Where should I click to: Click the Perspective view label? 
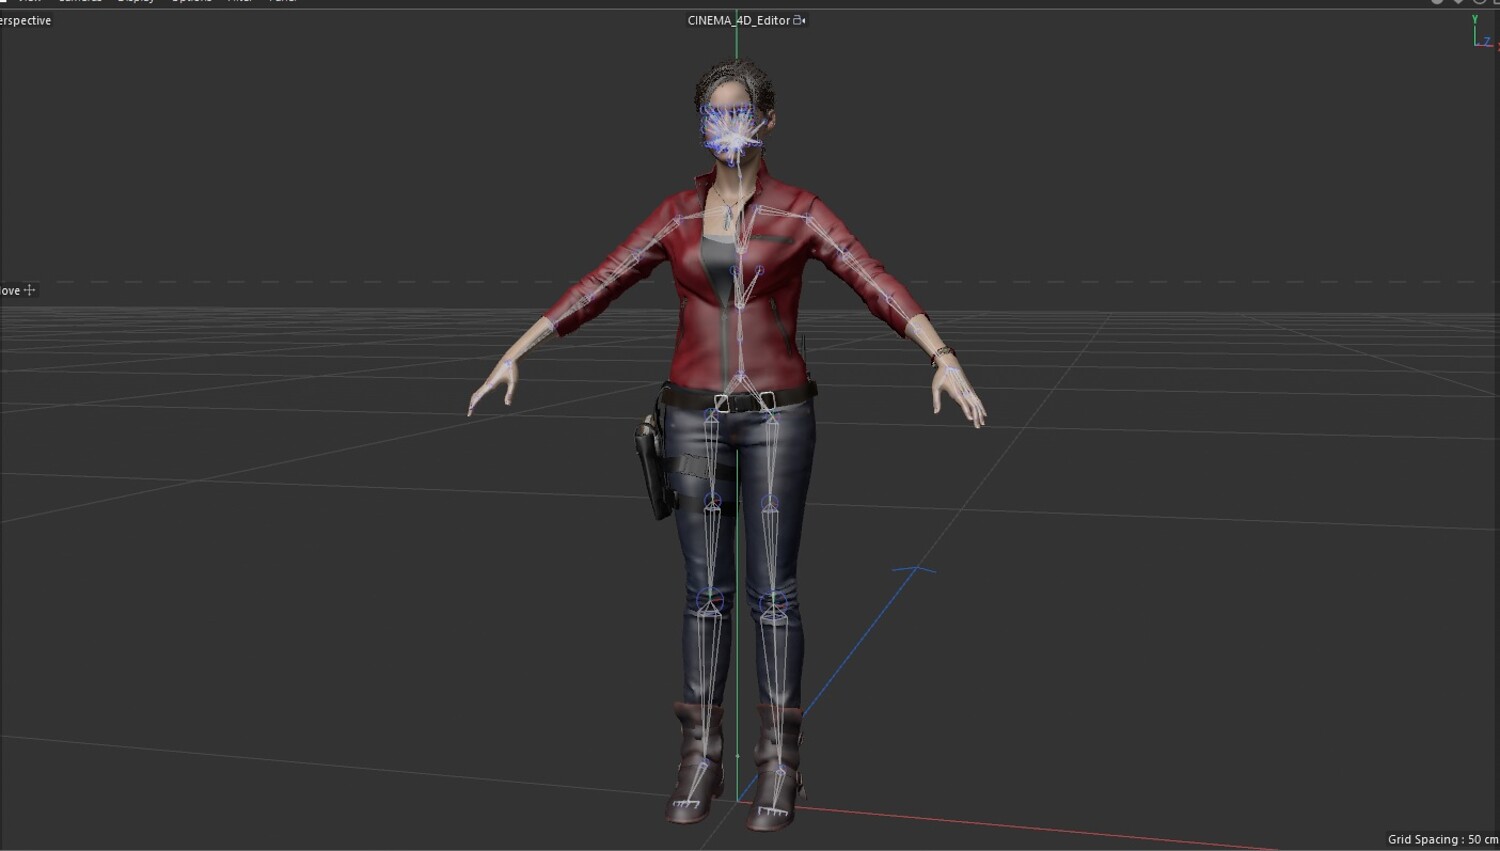(x=25, y=20)
